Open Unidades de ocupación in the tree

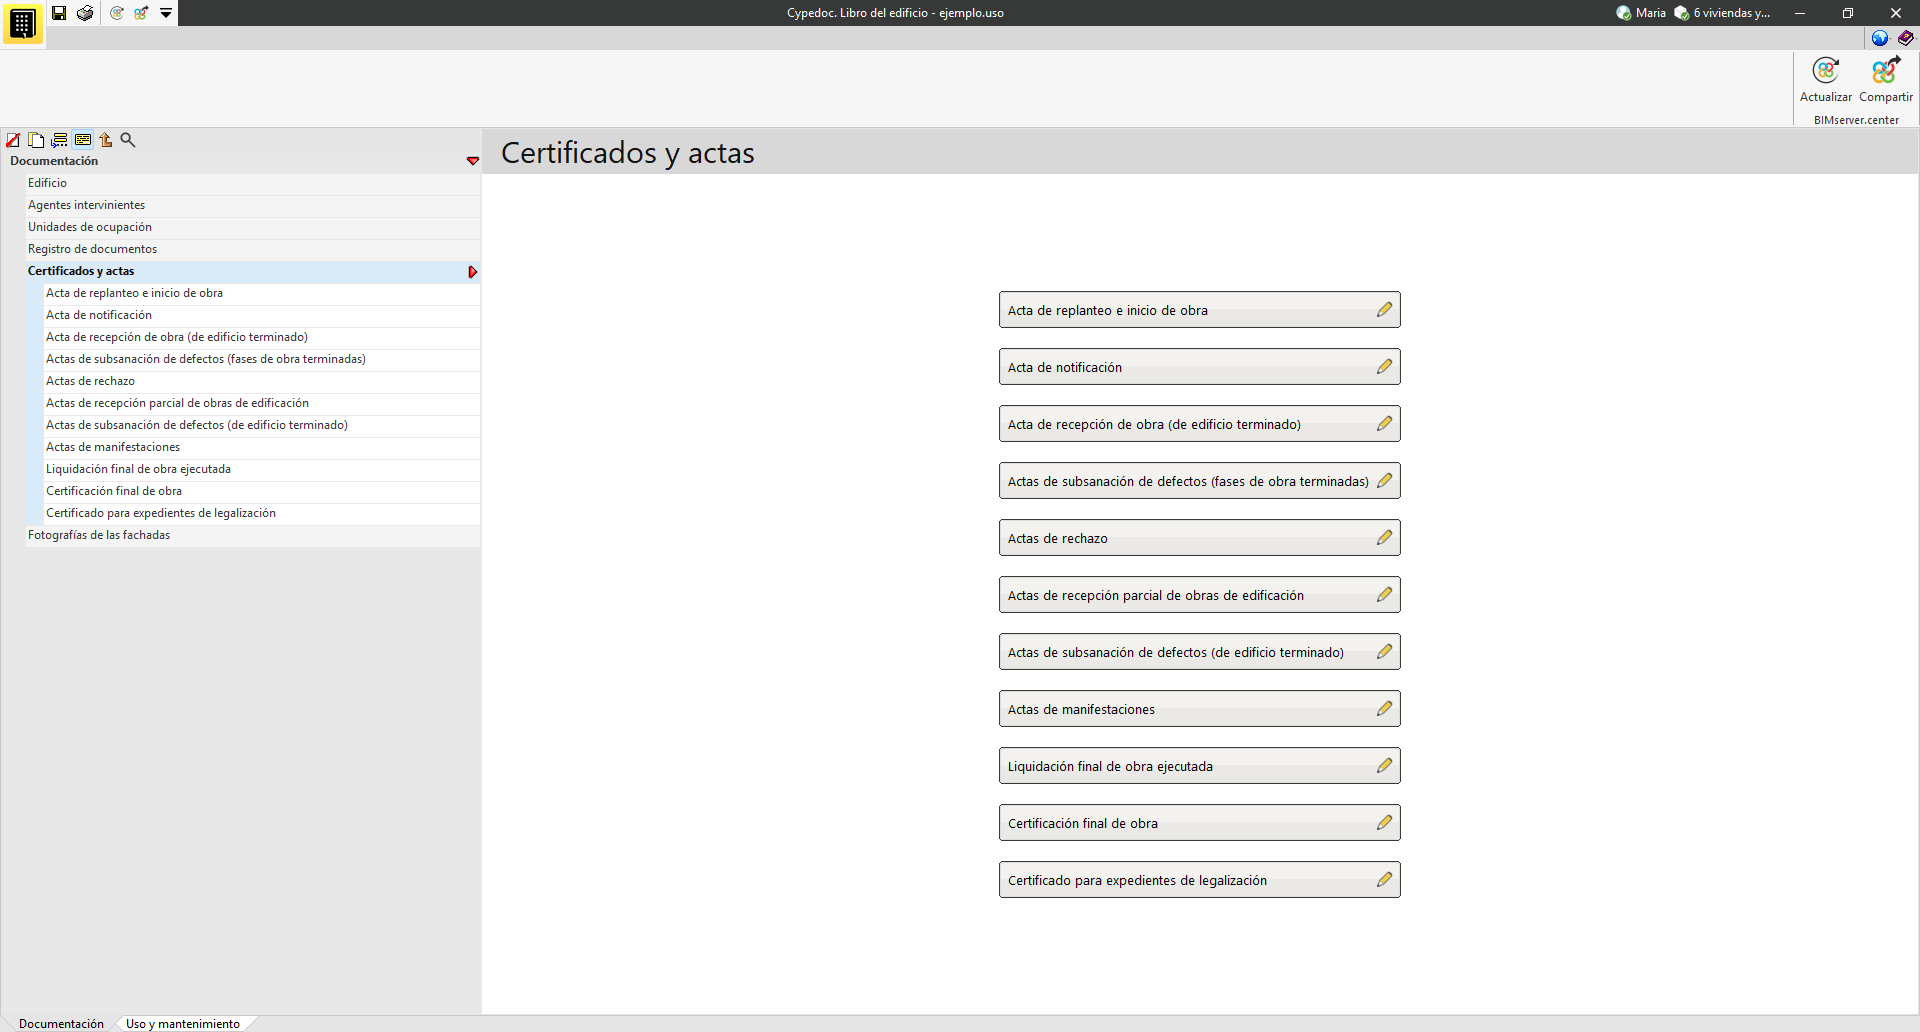tap(254, 227)
